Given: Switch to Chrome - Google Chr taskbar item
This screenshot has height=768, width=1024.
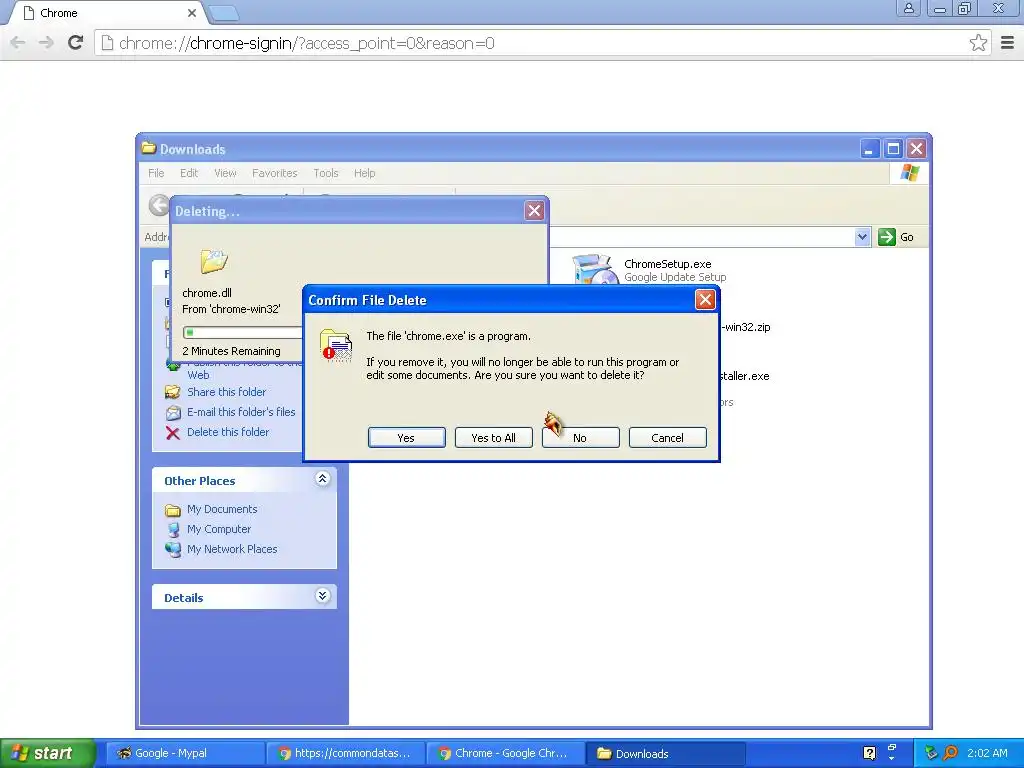Looking at the screenshot, I should 506,753.
